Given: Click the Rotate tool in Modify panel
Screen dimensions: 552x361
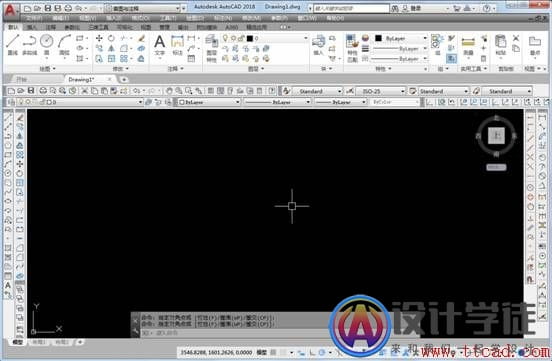Looking at the screenshot, I should click(x=111, y=38).
